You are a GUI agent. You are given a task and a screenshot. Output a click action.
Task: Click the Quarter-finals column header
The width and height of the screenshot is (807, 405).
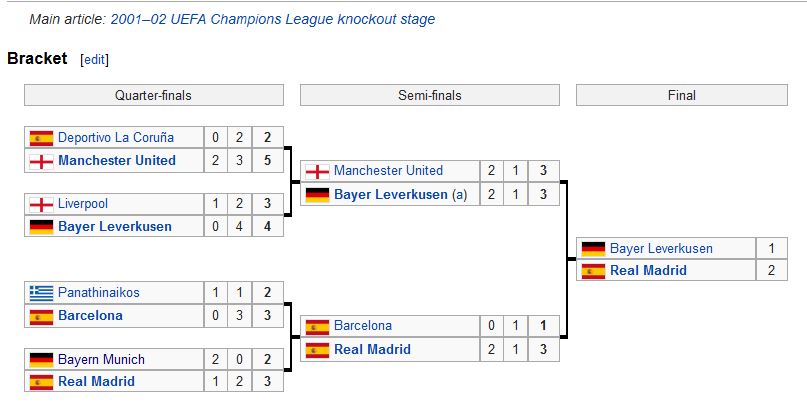click(153, 96)
